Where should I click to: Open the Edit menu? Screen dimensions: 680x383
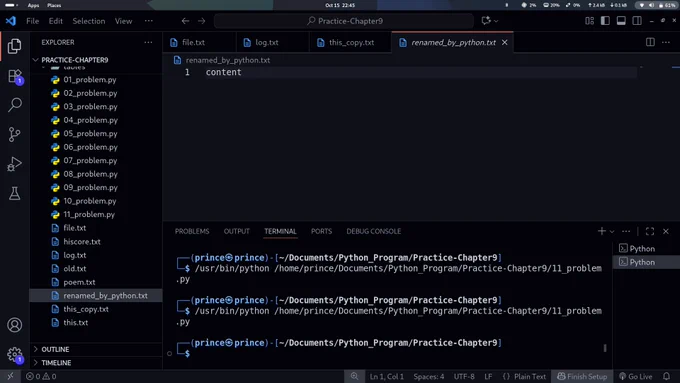[56, 21]
